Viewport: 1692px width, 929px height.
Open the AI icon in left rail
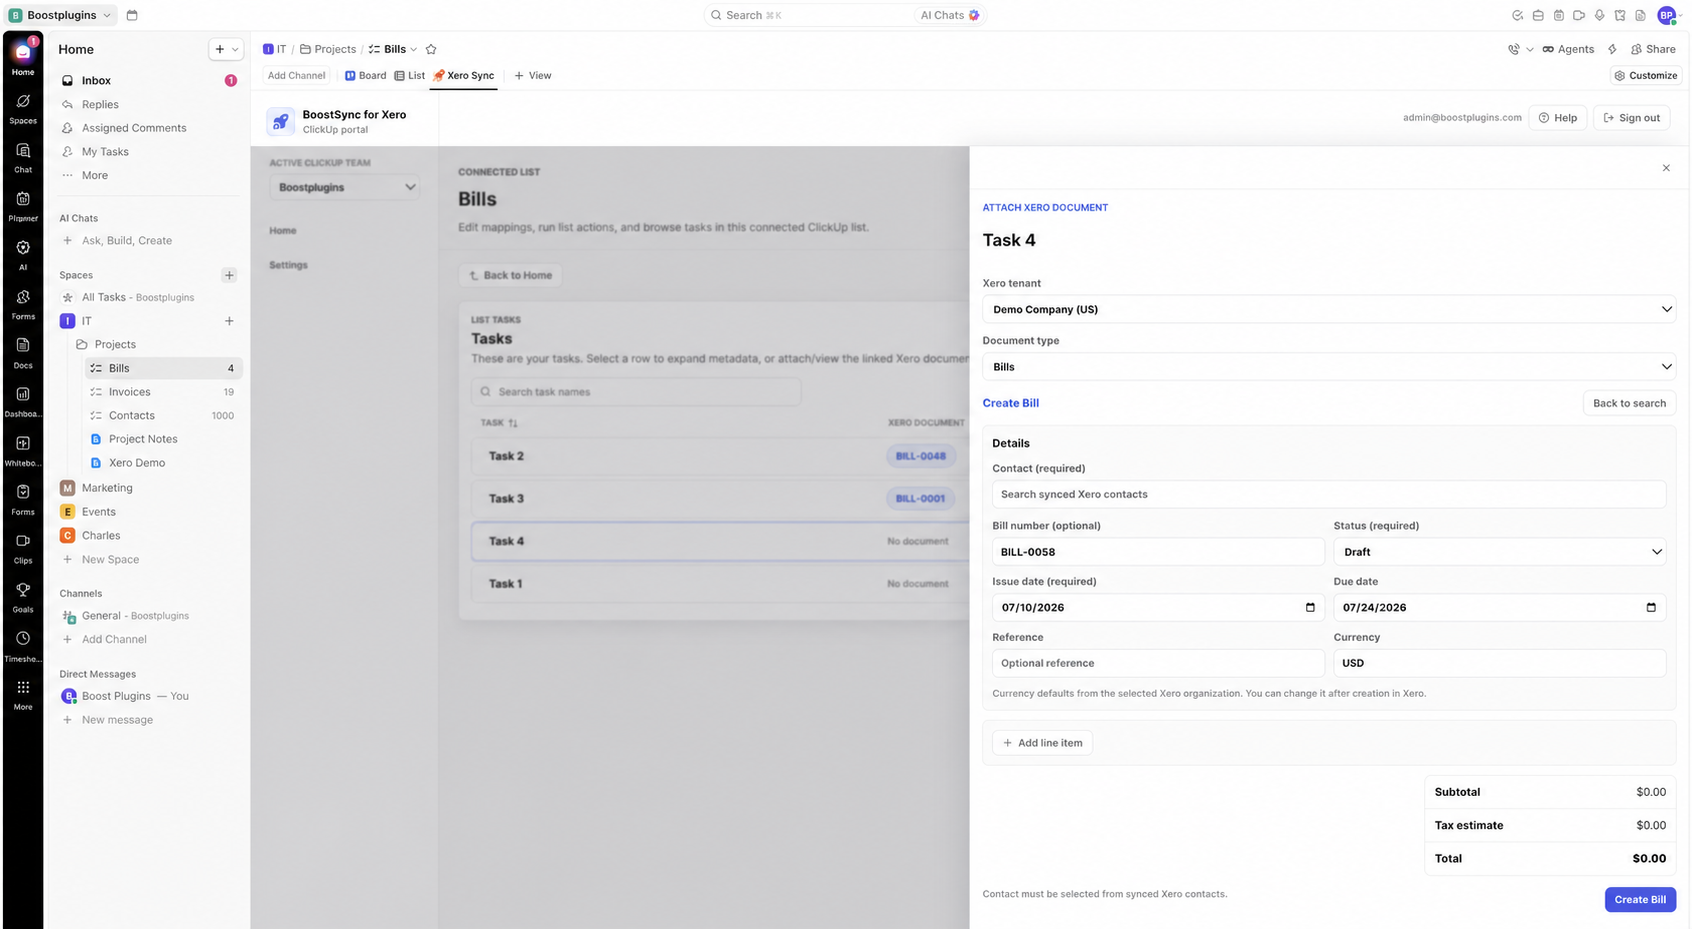tap(23, 255)
